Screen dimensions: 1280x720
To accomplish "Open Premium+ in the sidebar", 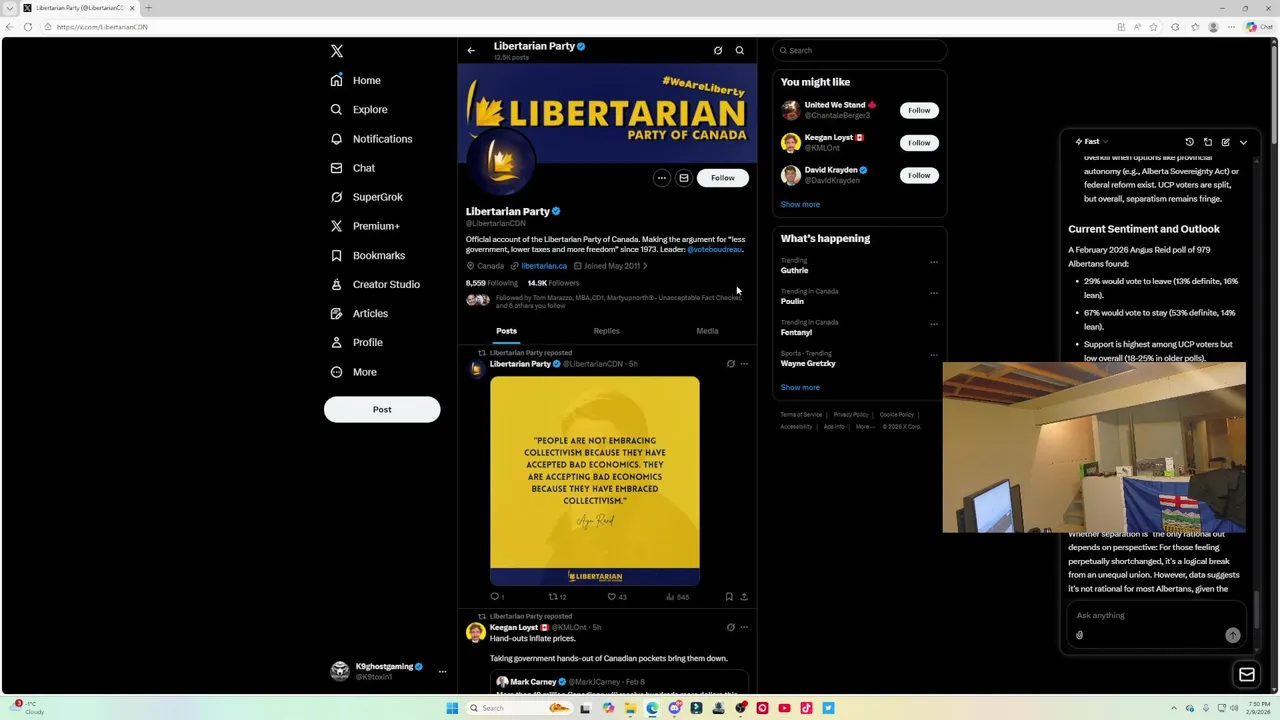I will [365, 226].
